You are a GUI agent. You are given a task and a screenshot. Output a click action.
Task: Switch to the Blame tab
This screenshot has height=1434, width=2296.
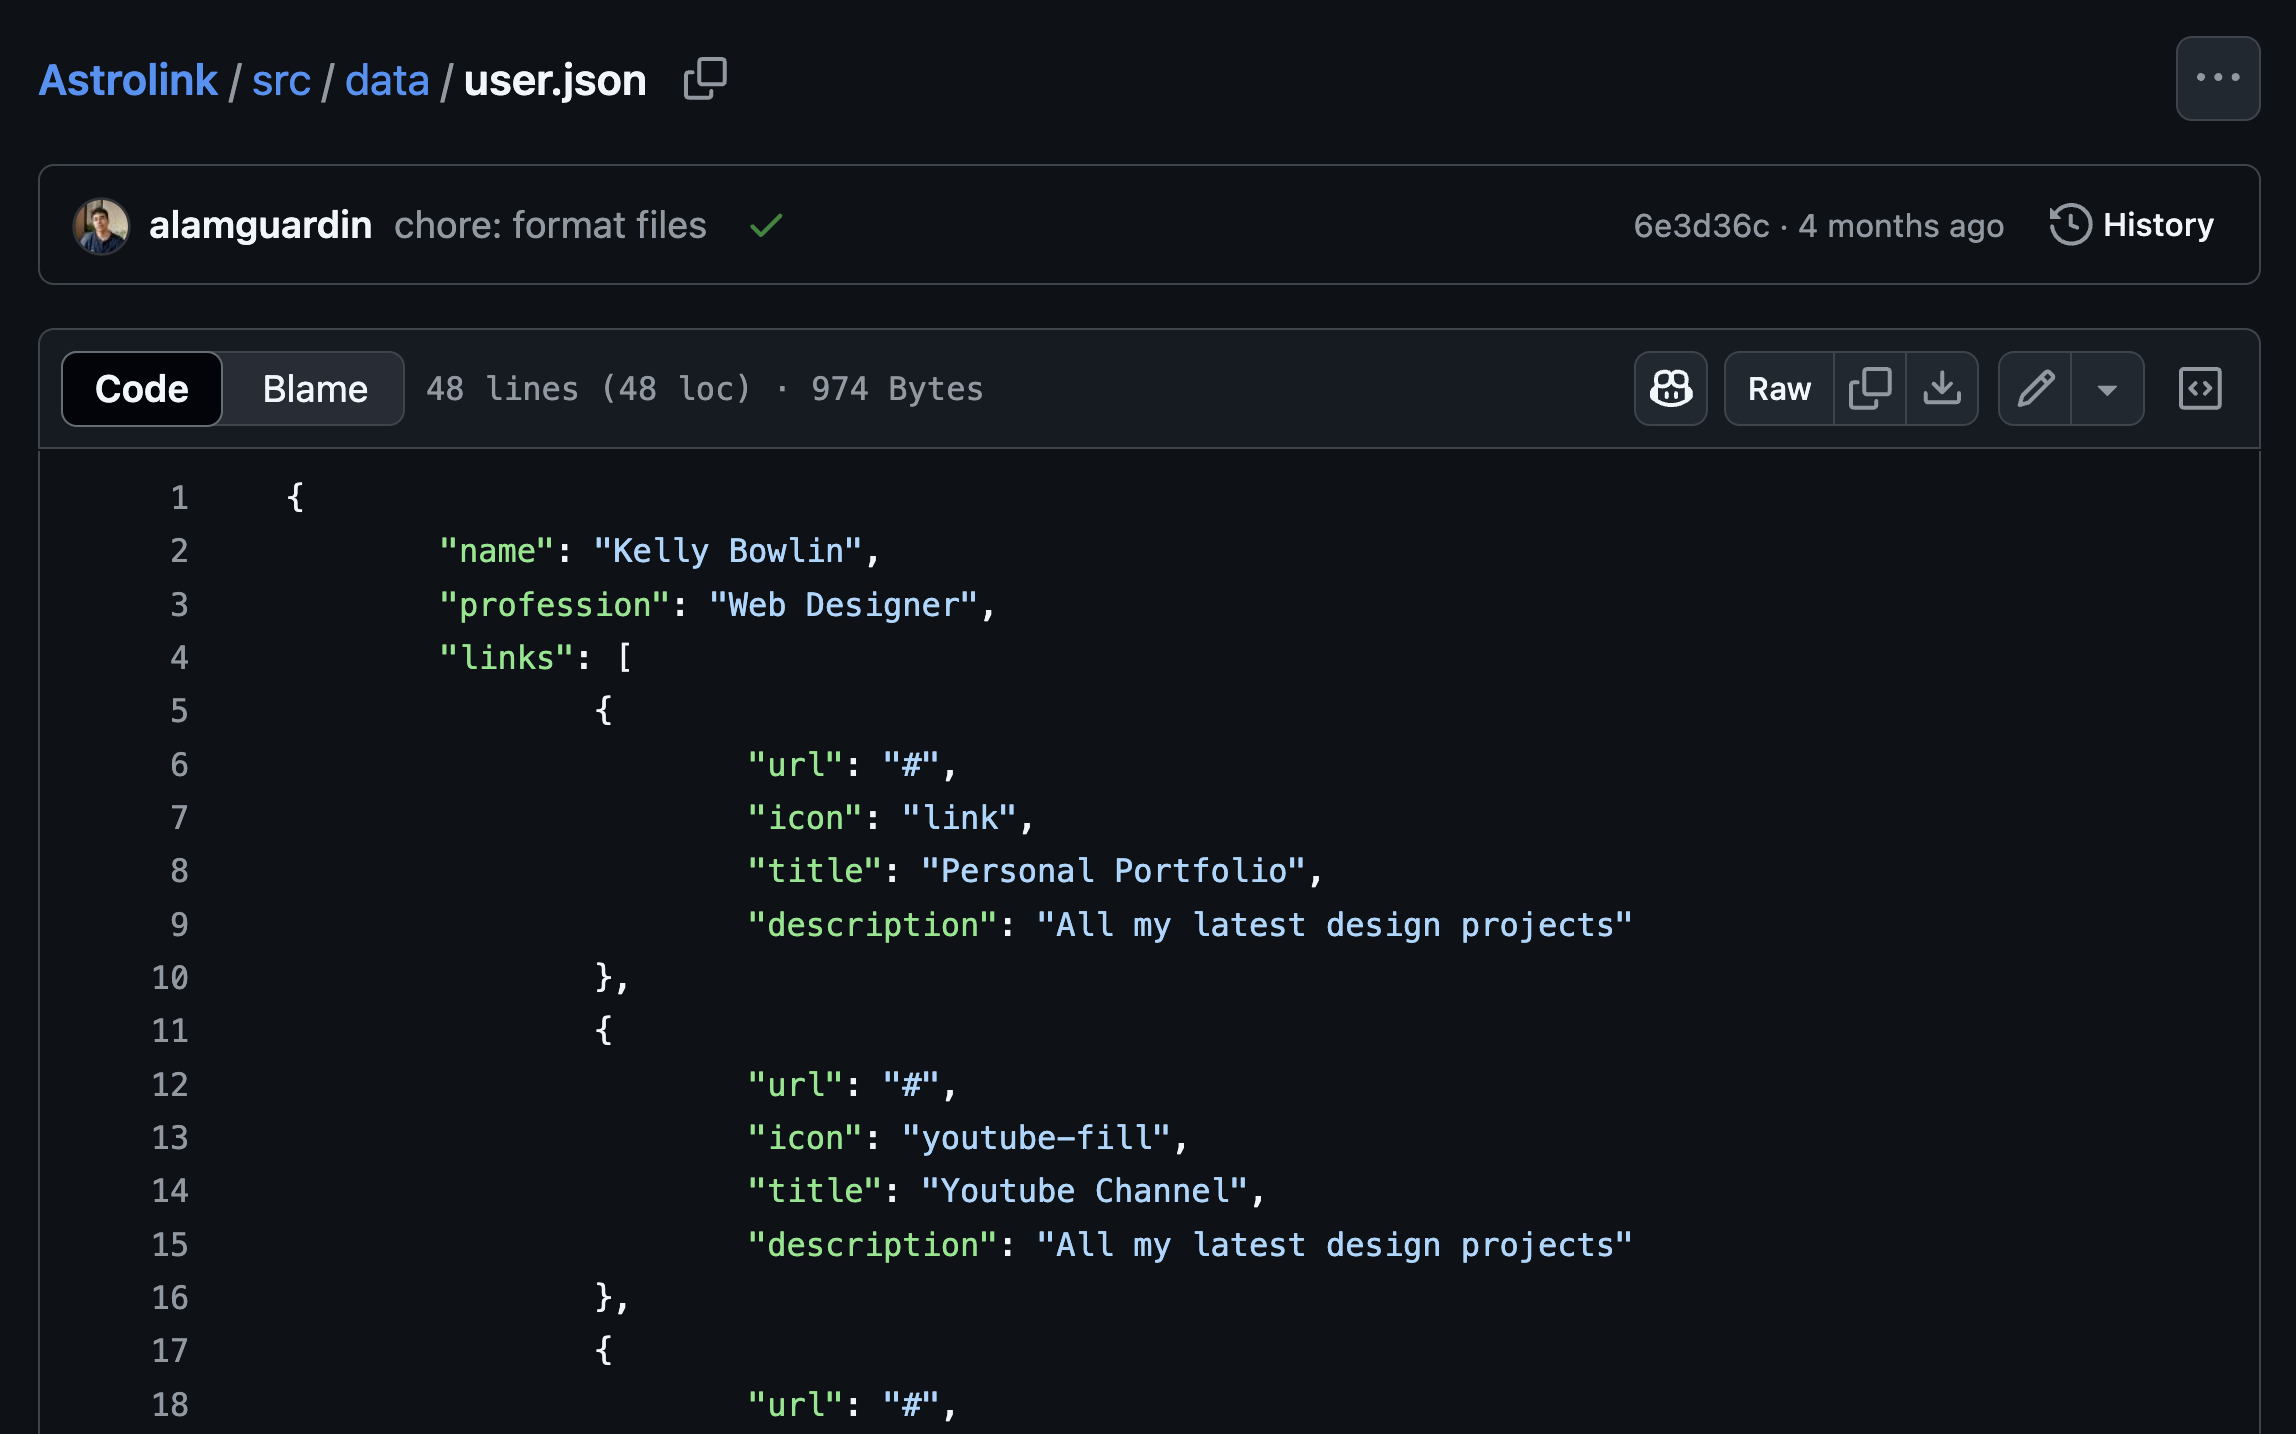[315, 388]
